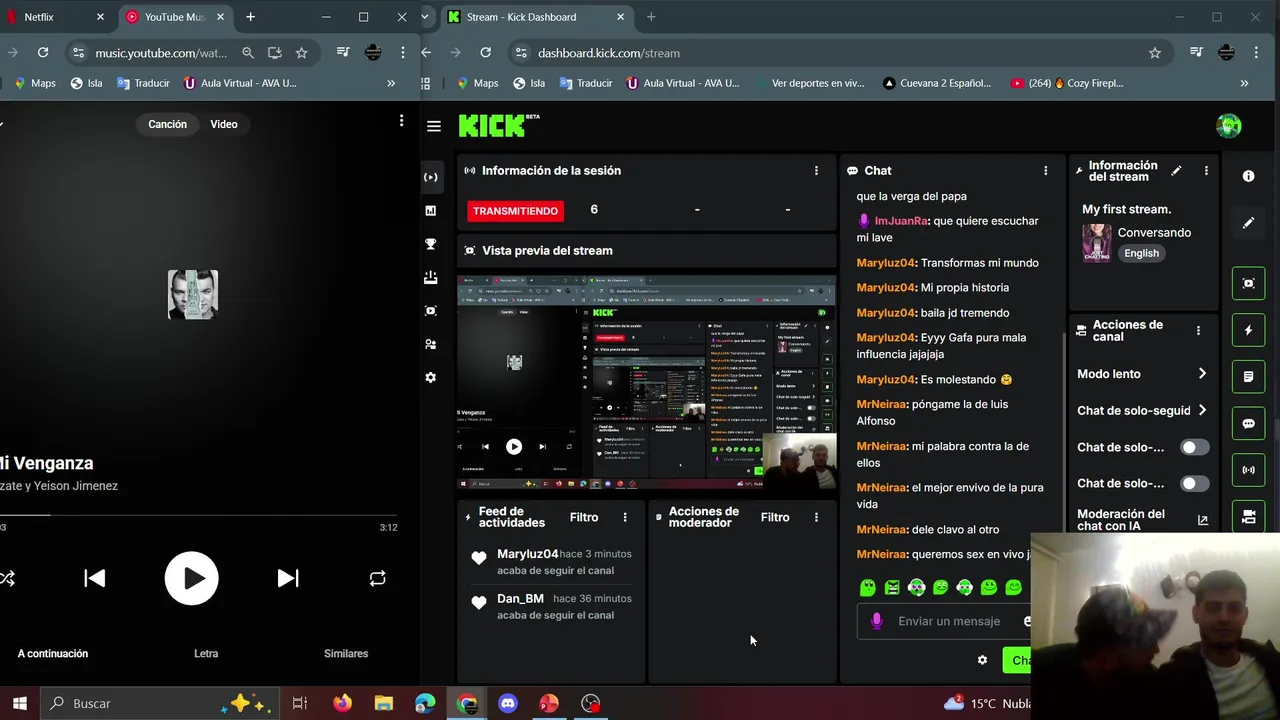
Task: Open the community users icon in sidebar
Action: (x=430, y=344)
